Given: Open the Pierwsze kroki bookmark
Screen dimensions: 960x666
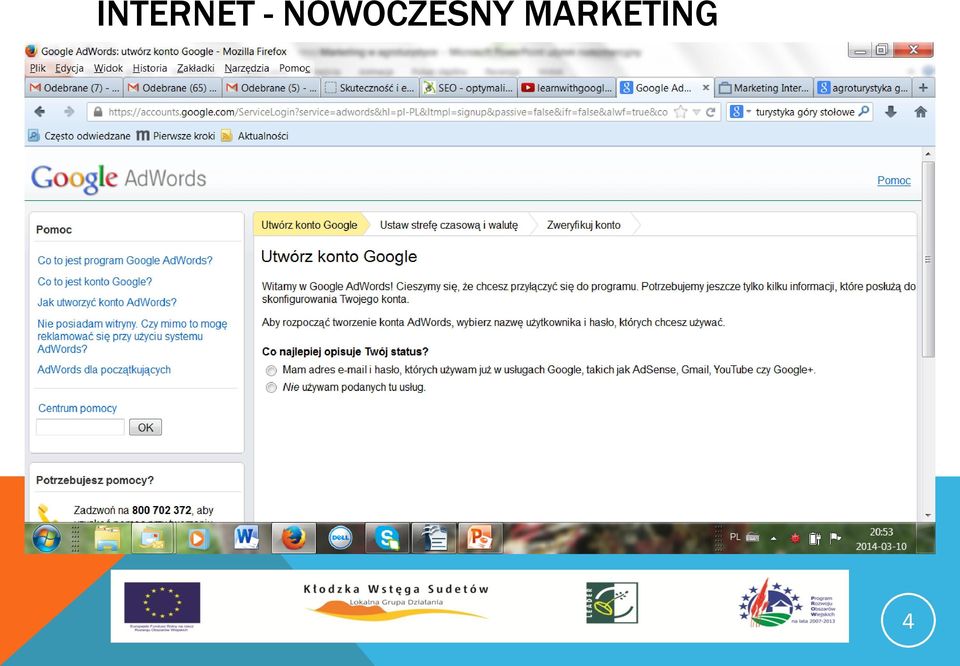Looking at the screenshot, I should click(x=176, y=135).
